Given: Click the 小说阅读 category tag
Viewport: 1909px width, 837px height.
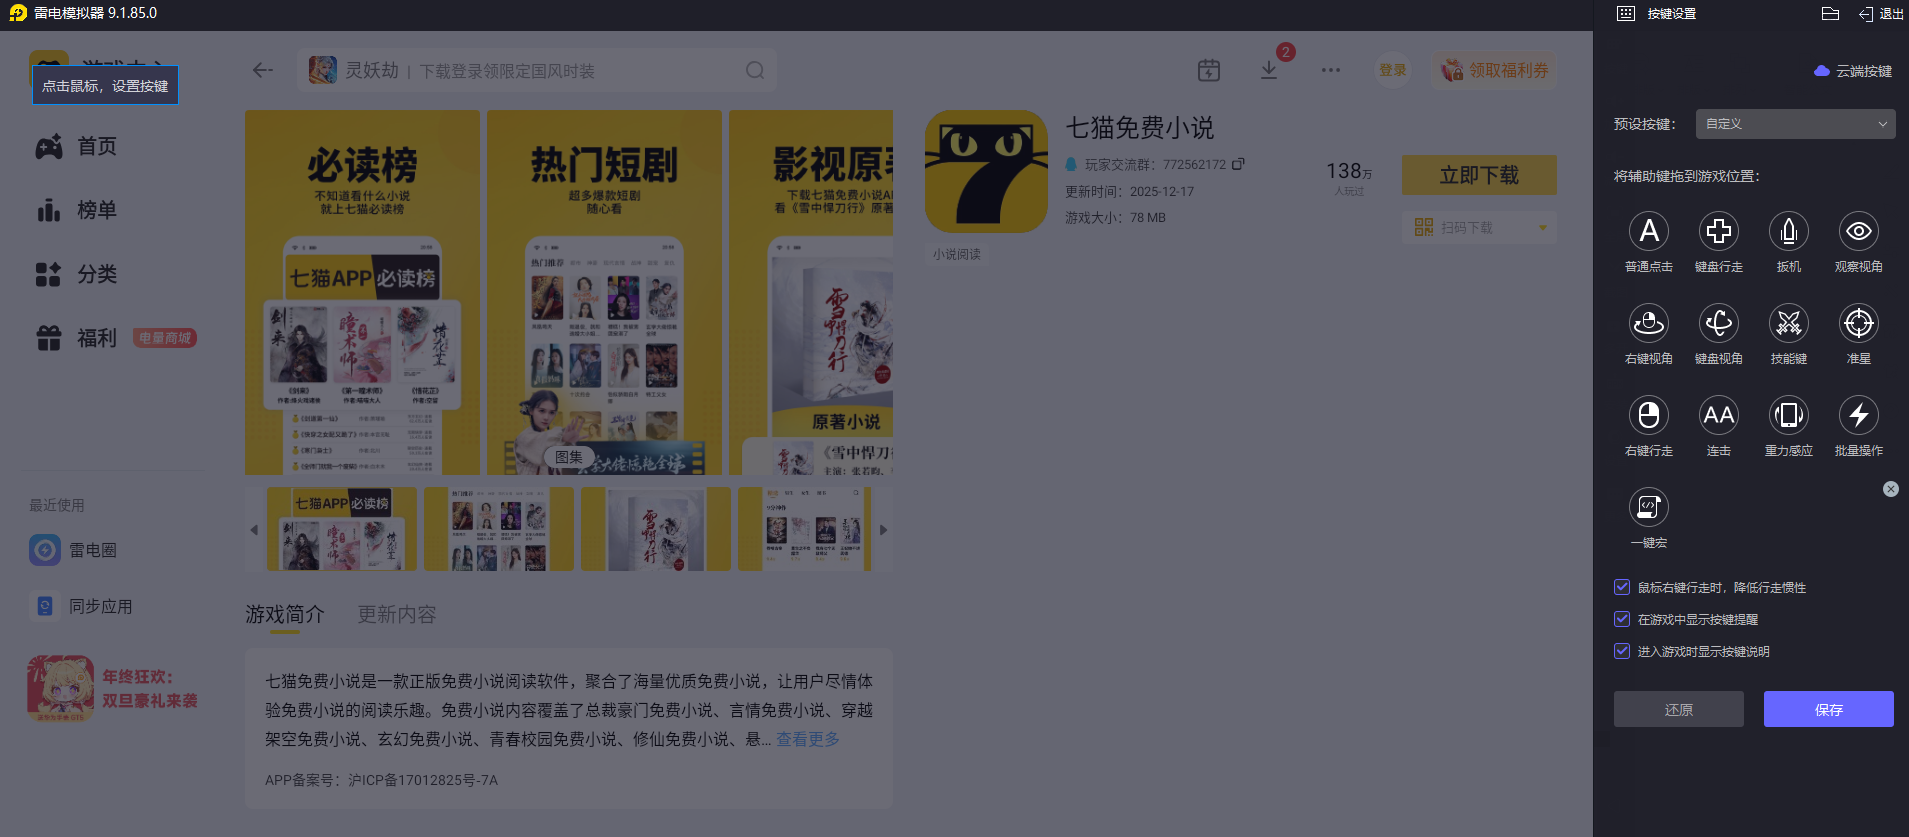Looking at the screenshot, I should [957, 254].
